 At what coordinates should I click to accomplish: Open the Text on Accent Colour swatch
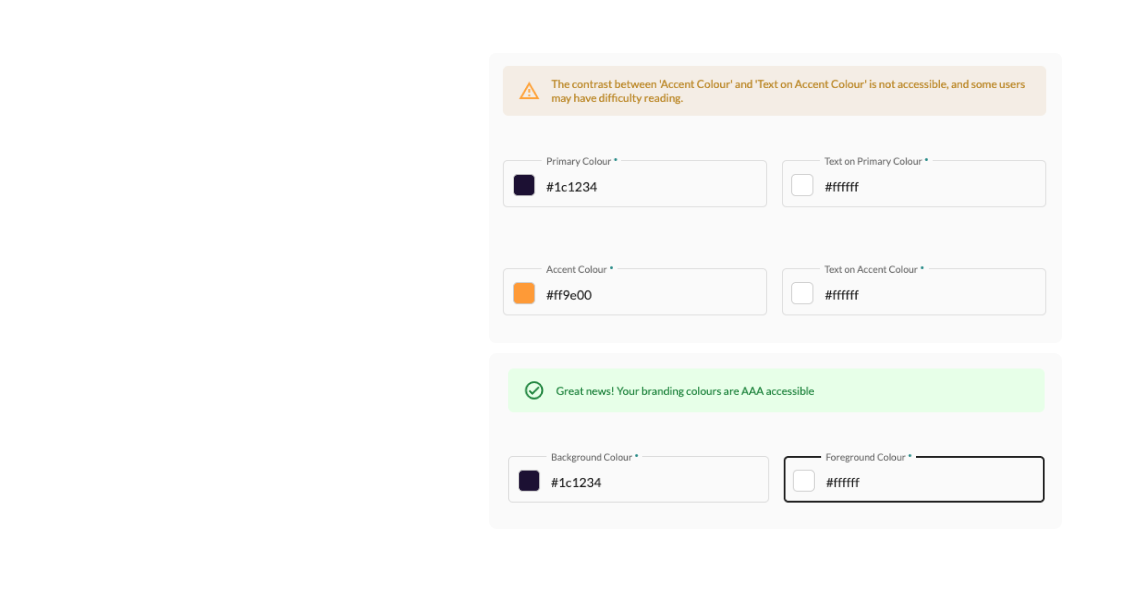[802, 293]
